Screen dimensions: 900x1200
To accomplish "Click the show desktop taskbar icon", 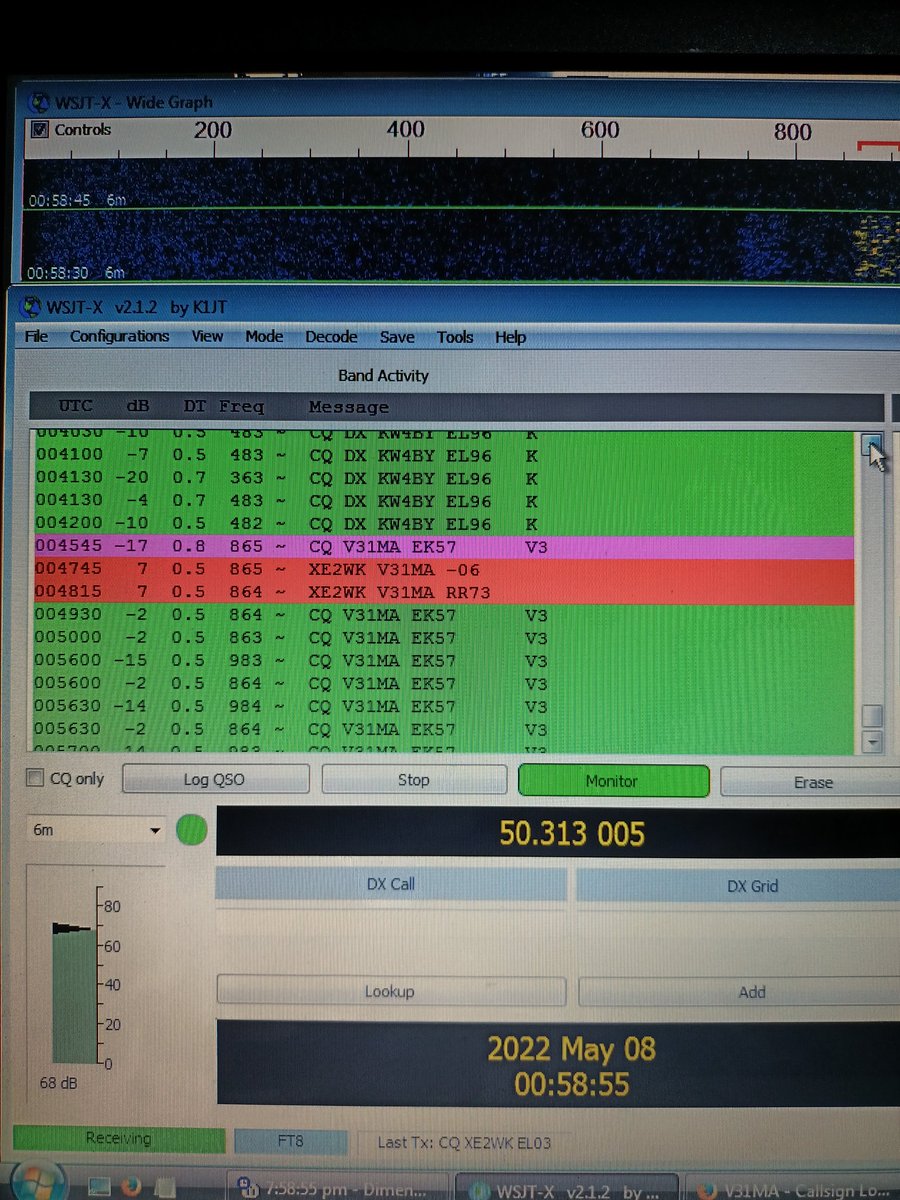I will pyautogui.click(x=98, y=1187).
